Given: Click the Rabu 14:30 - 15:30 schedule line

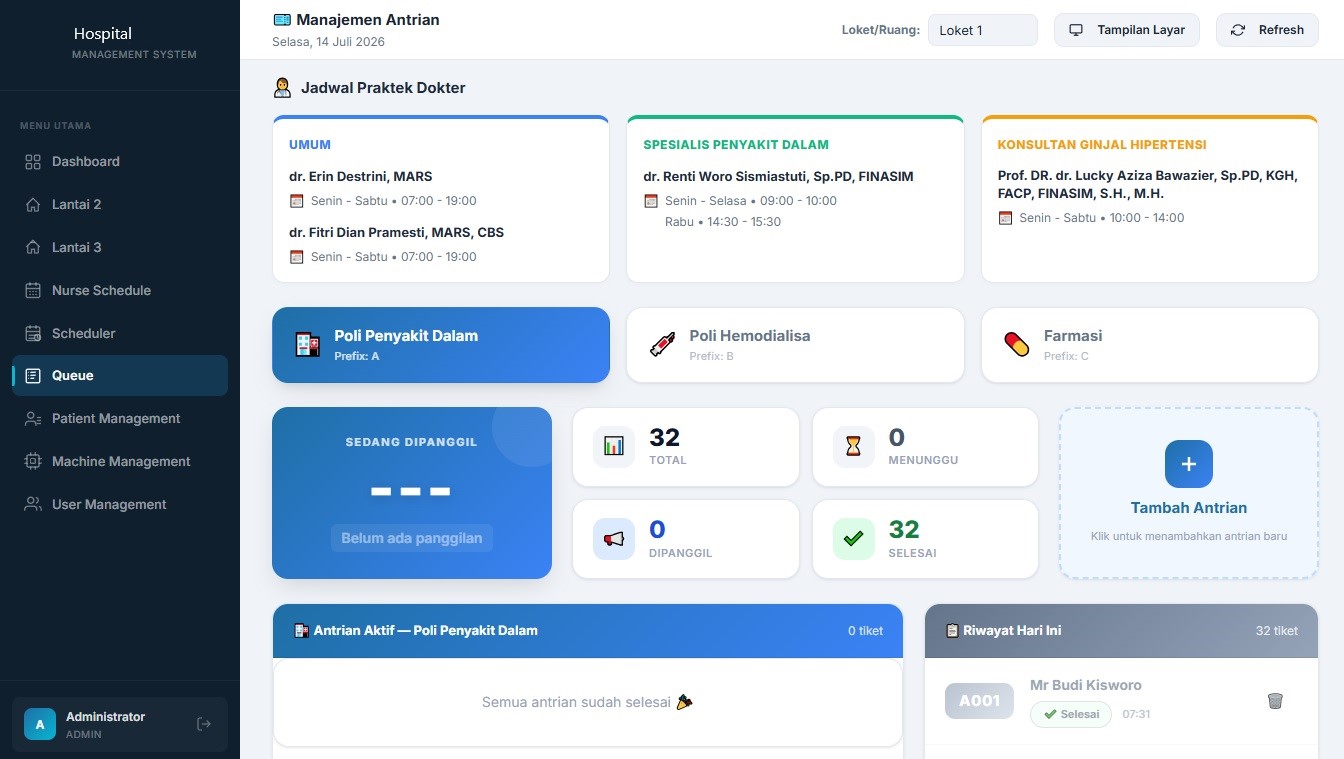Looking at the screenshot, I should point(723,222).
